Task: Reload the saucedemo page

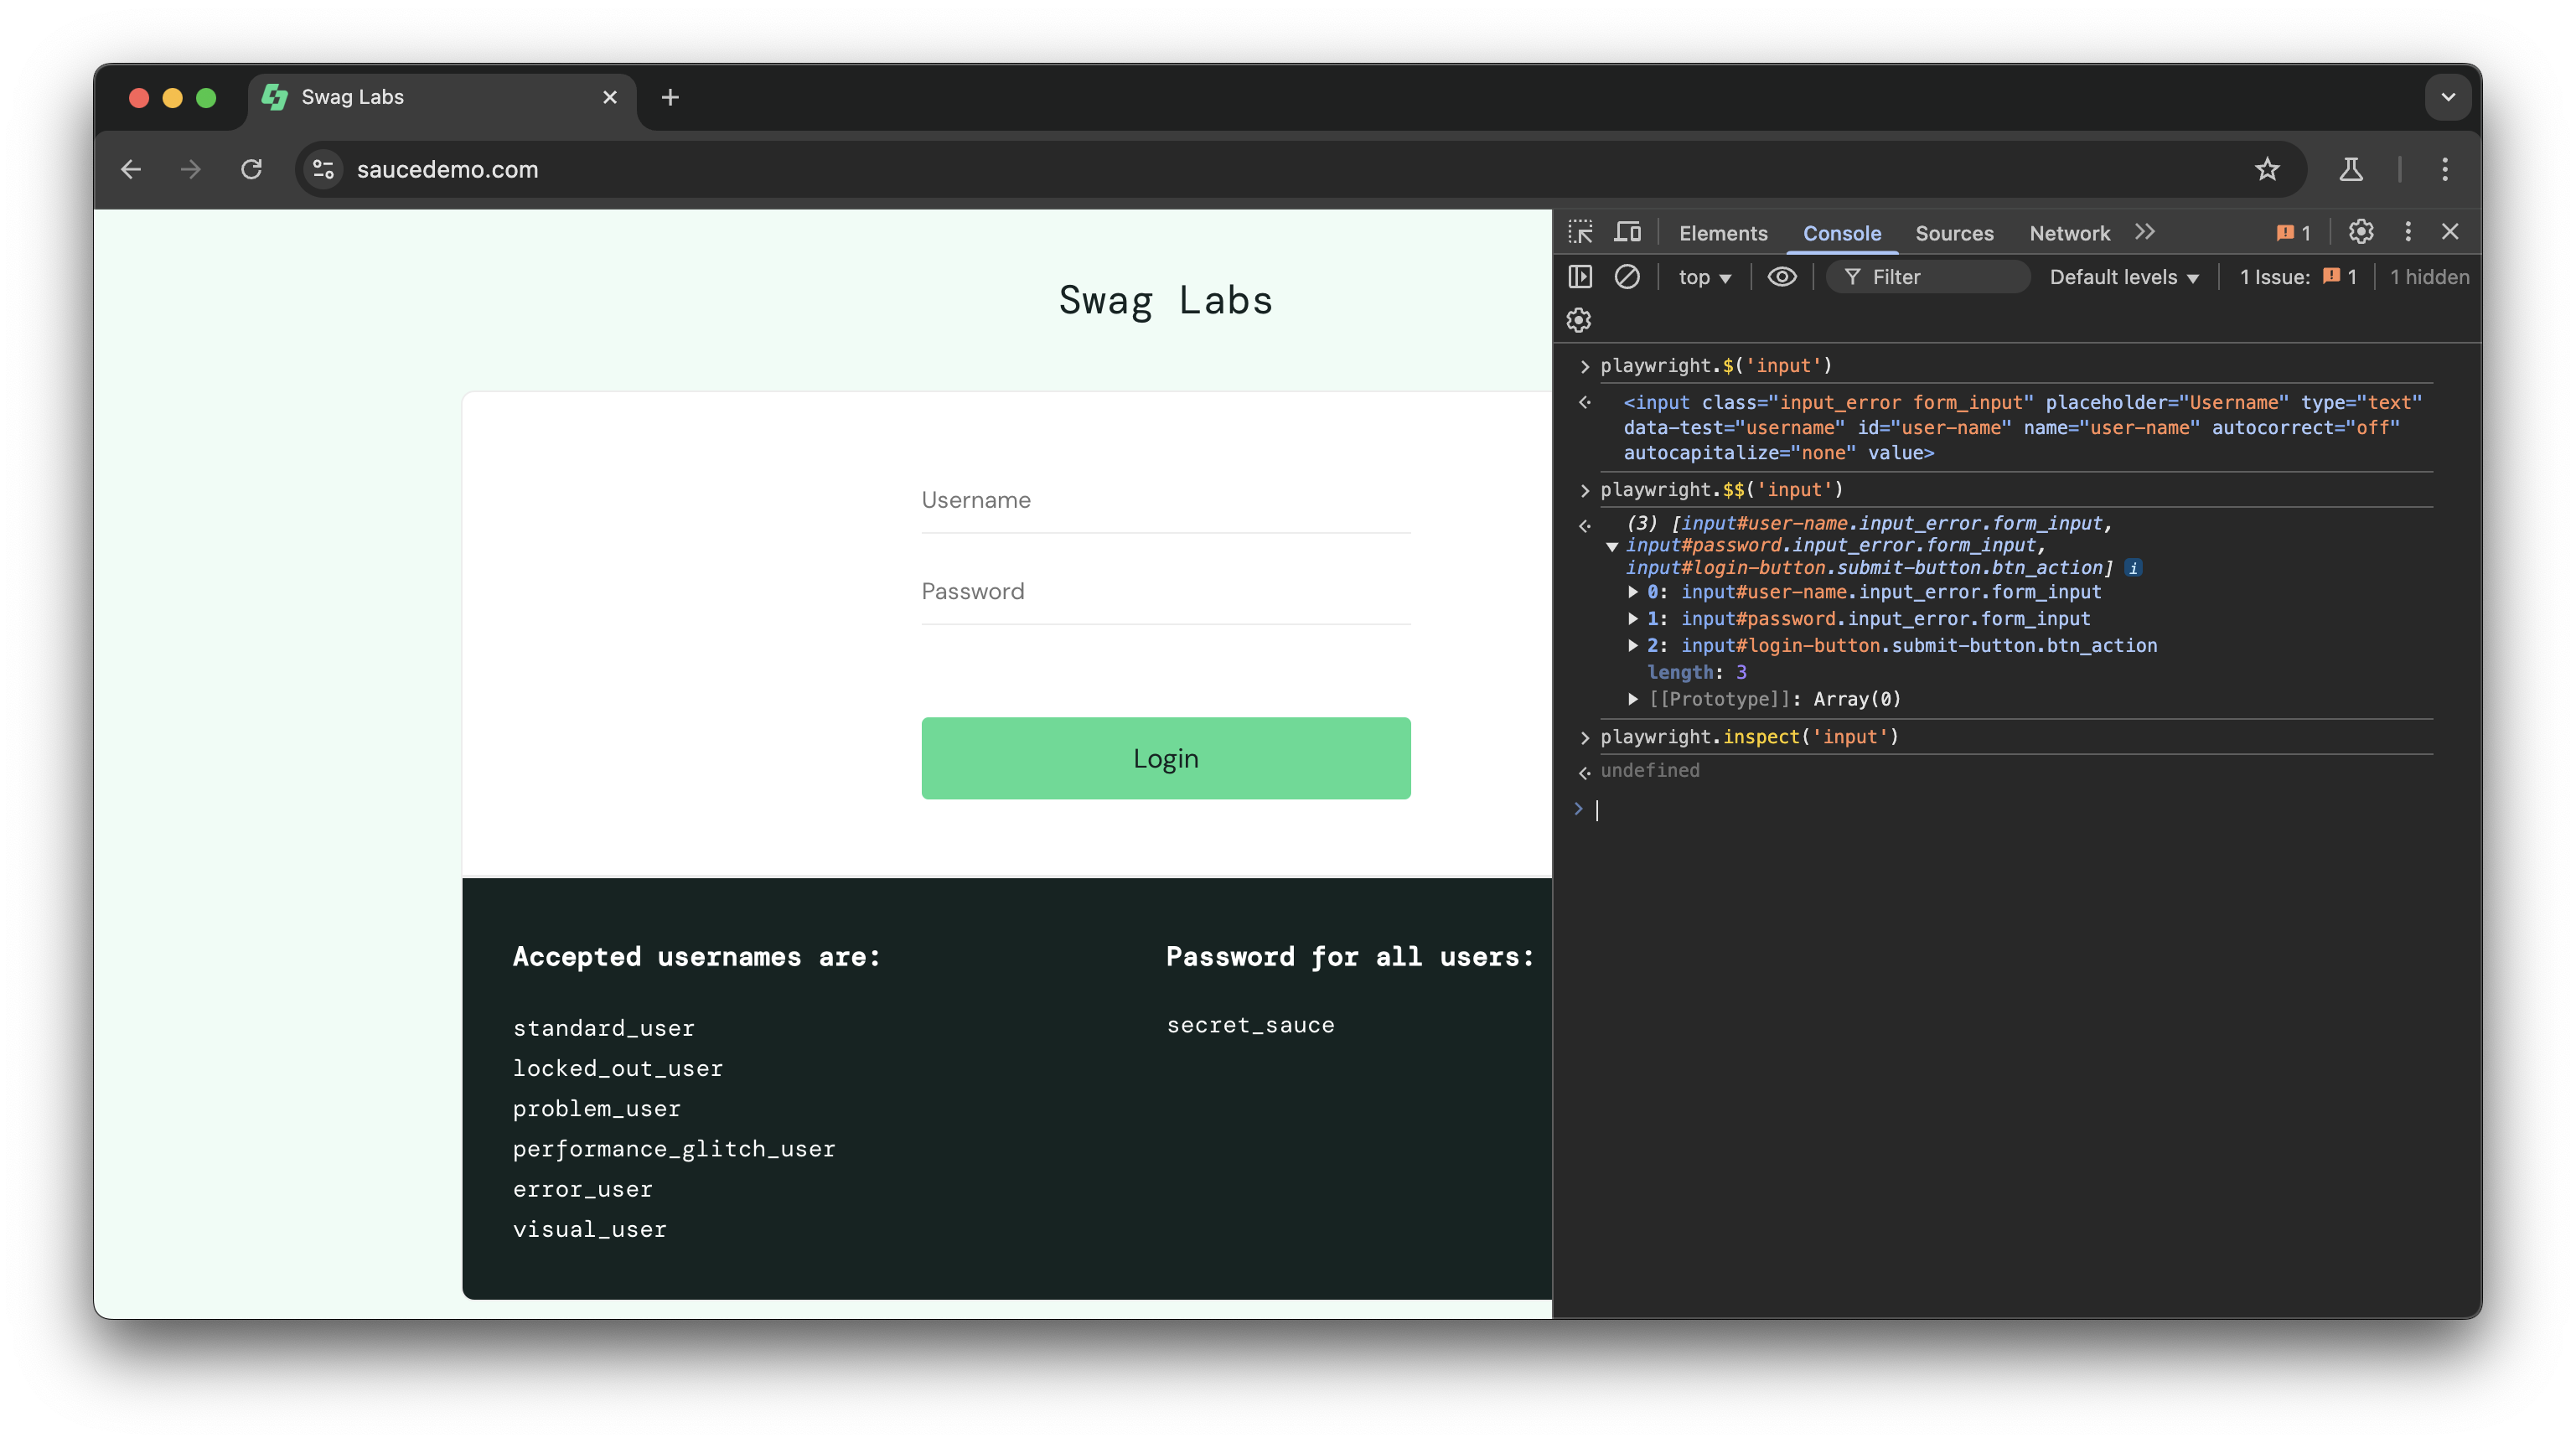Action: tap(251, 169)
